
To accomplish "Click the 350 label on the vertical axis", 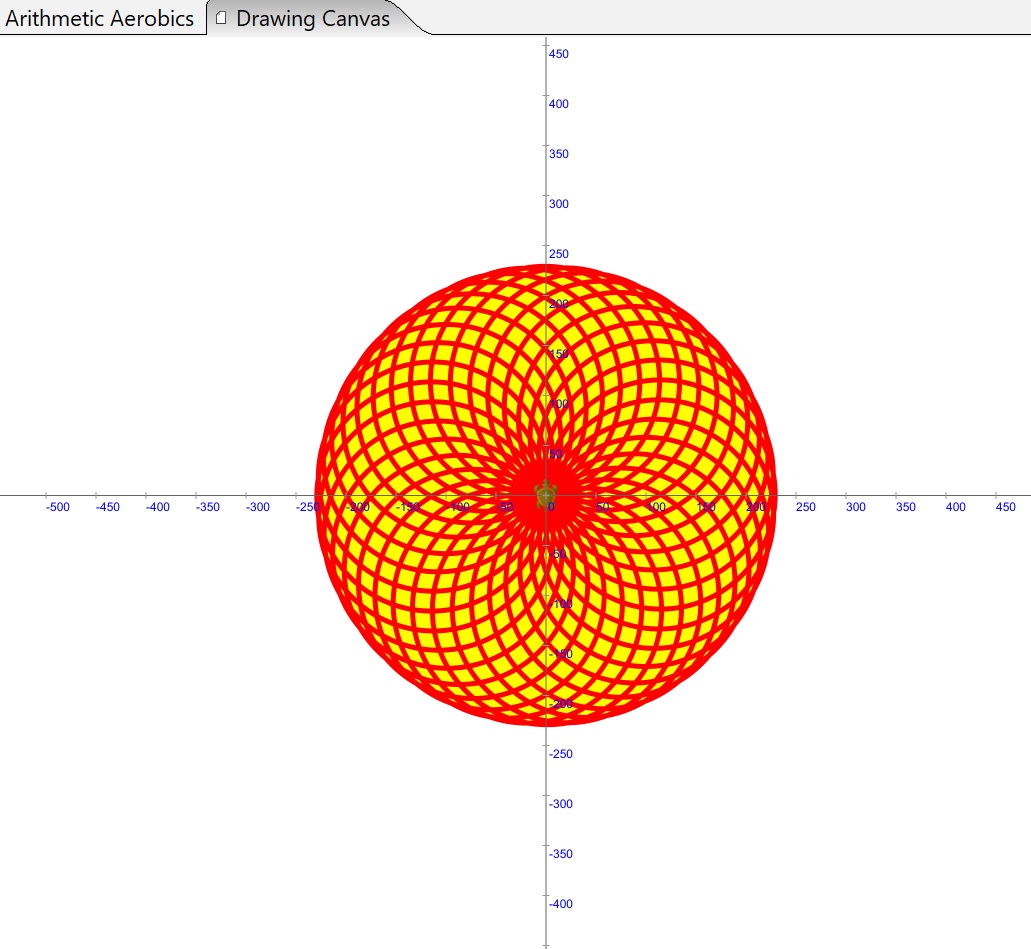I will (x=559, y=154).
